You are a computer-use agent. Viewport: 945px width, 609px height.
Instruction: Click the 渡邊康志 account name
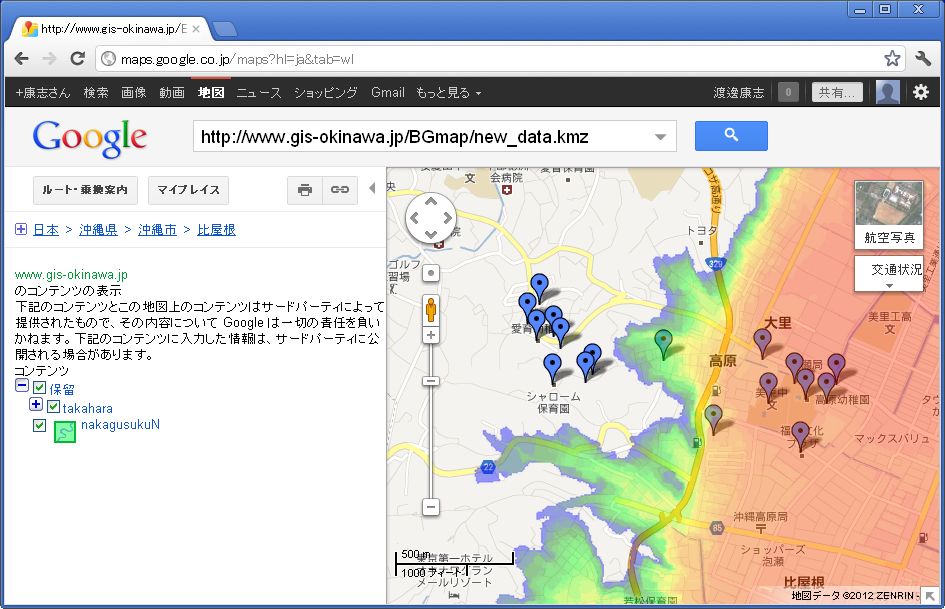point(738,92)
